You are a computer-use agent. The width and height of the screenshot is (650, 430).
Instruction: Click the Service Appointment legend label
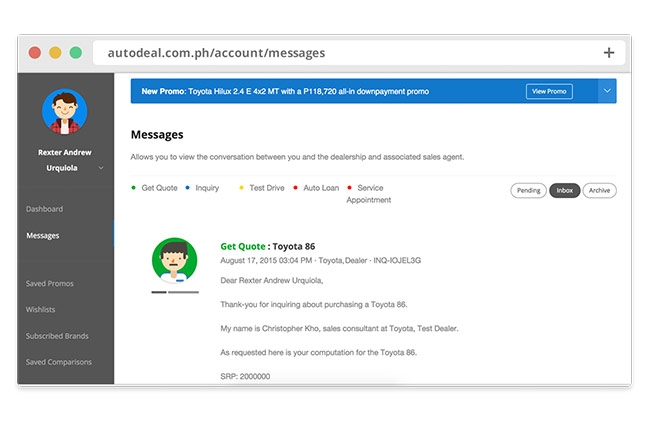[369, 194]
